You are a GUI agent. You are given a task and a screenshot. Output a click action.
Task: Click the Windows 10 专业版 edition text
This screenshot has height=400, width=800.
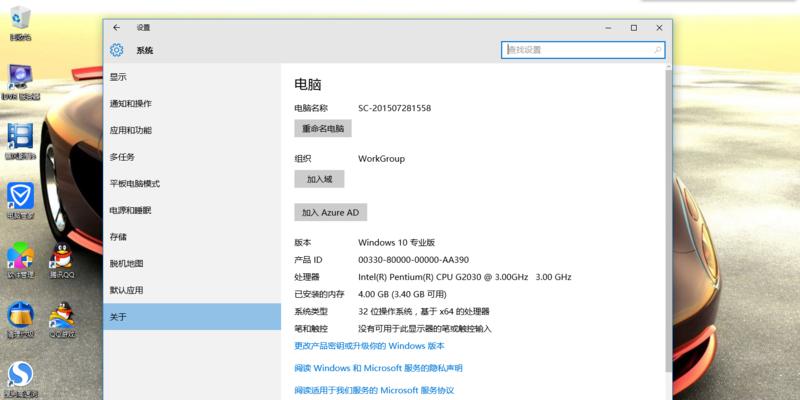tap(396, 242)
